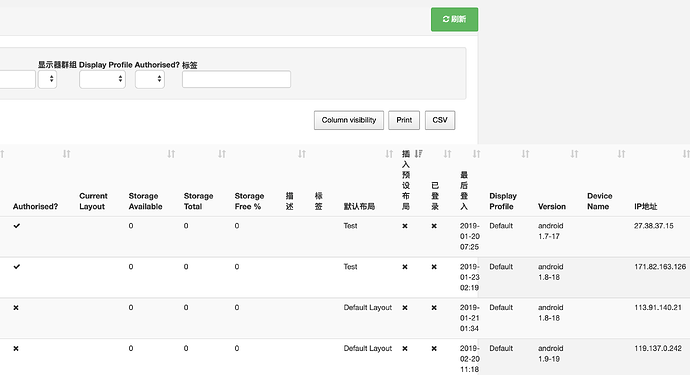
Task: Click Authorised cross in 113.91.140.21 row
Action: click(16, 308)
